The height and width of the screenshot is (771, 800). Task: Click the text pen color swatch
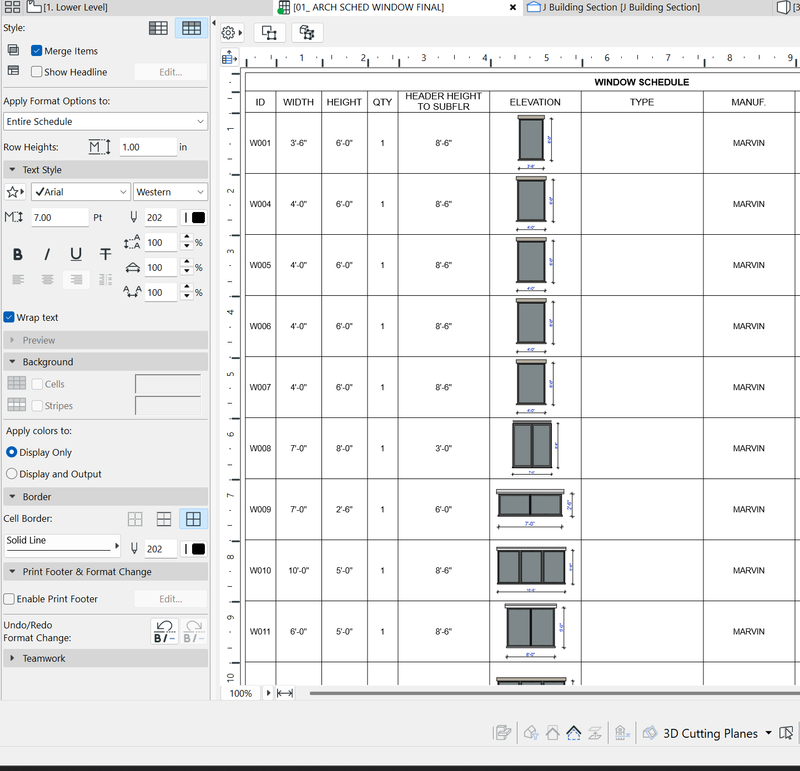click(x=193, y=217)
